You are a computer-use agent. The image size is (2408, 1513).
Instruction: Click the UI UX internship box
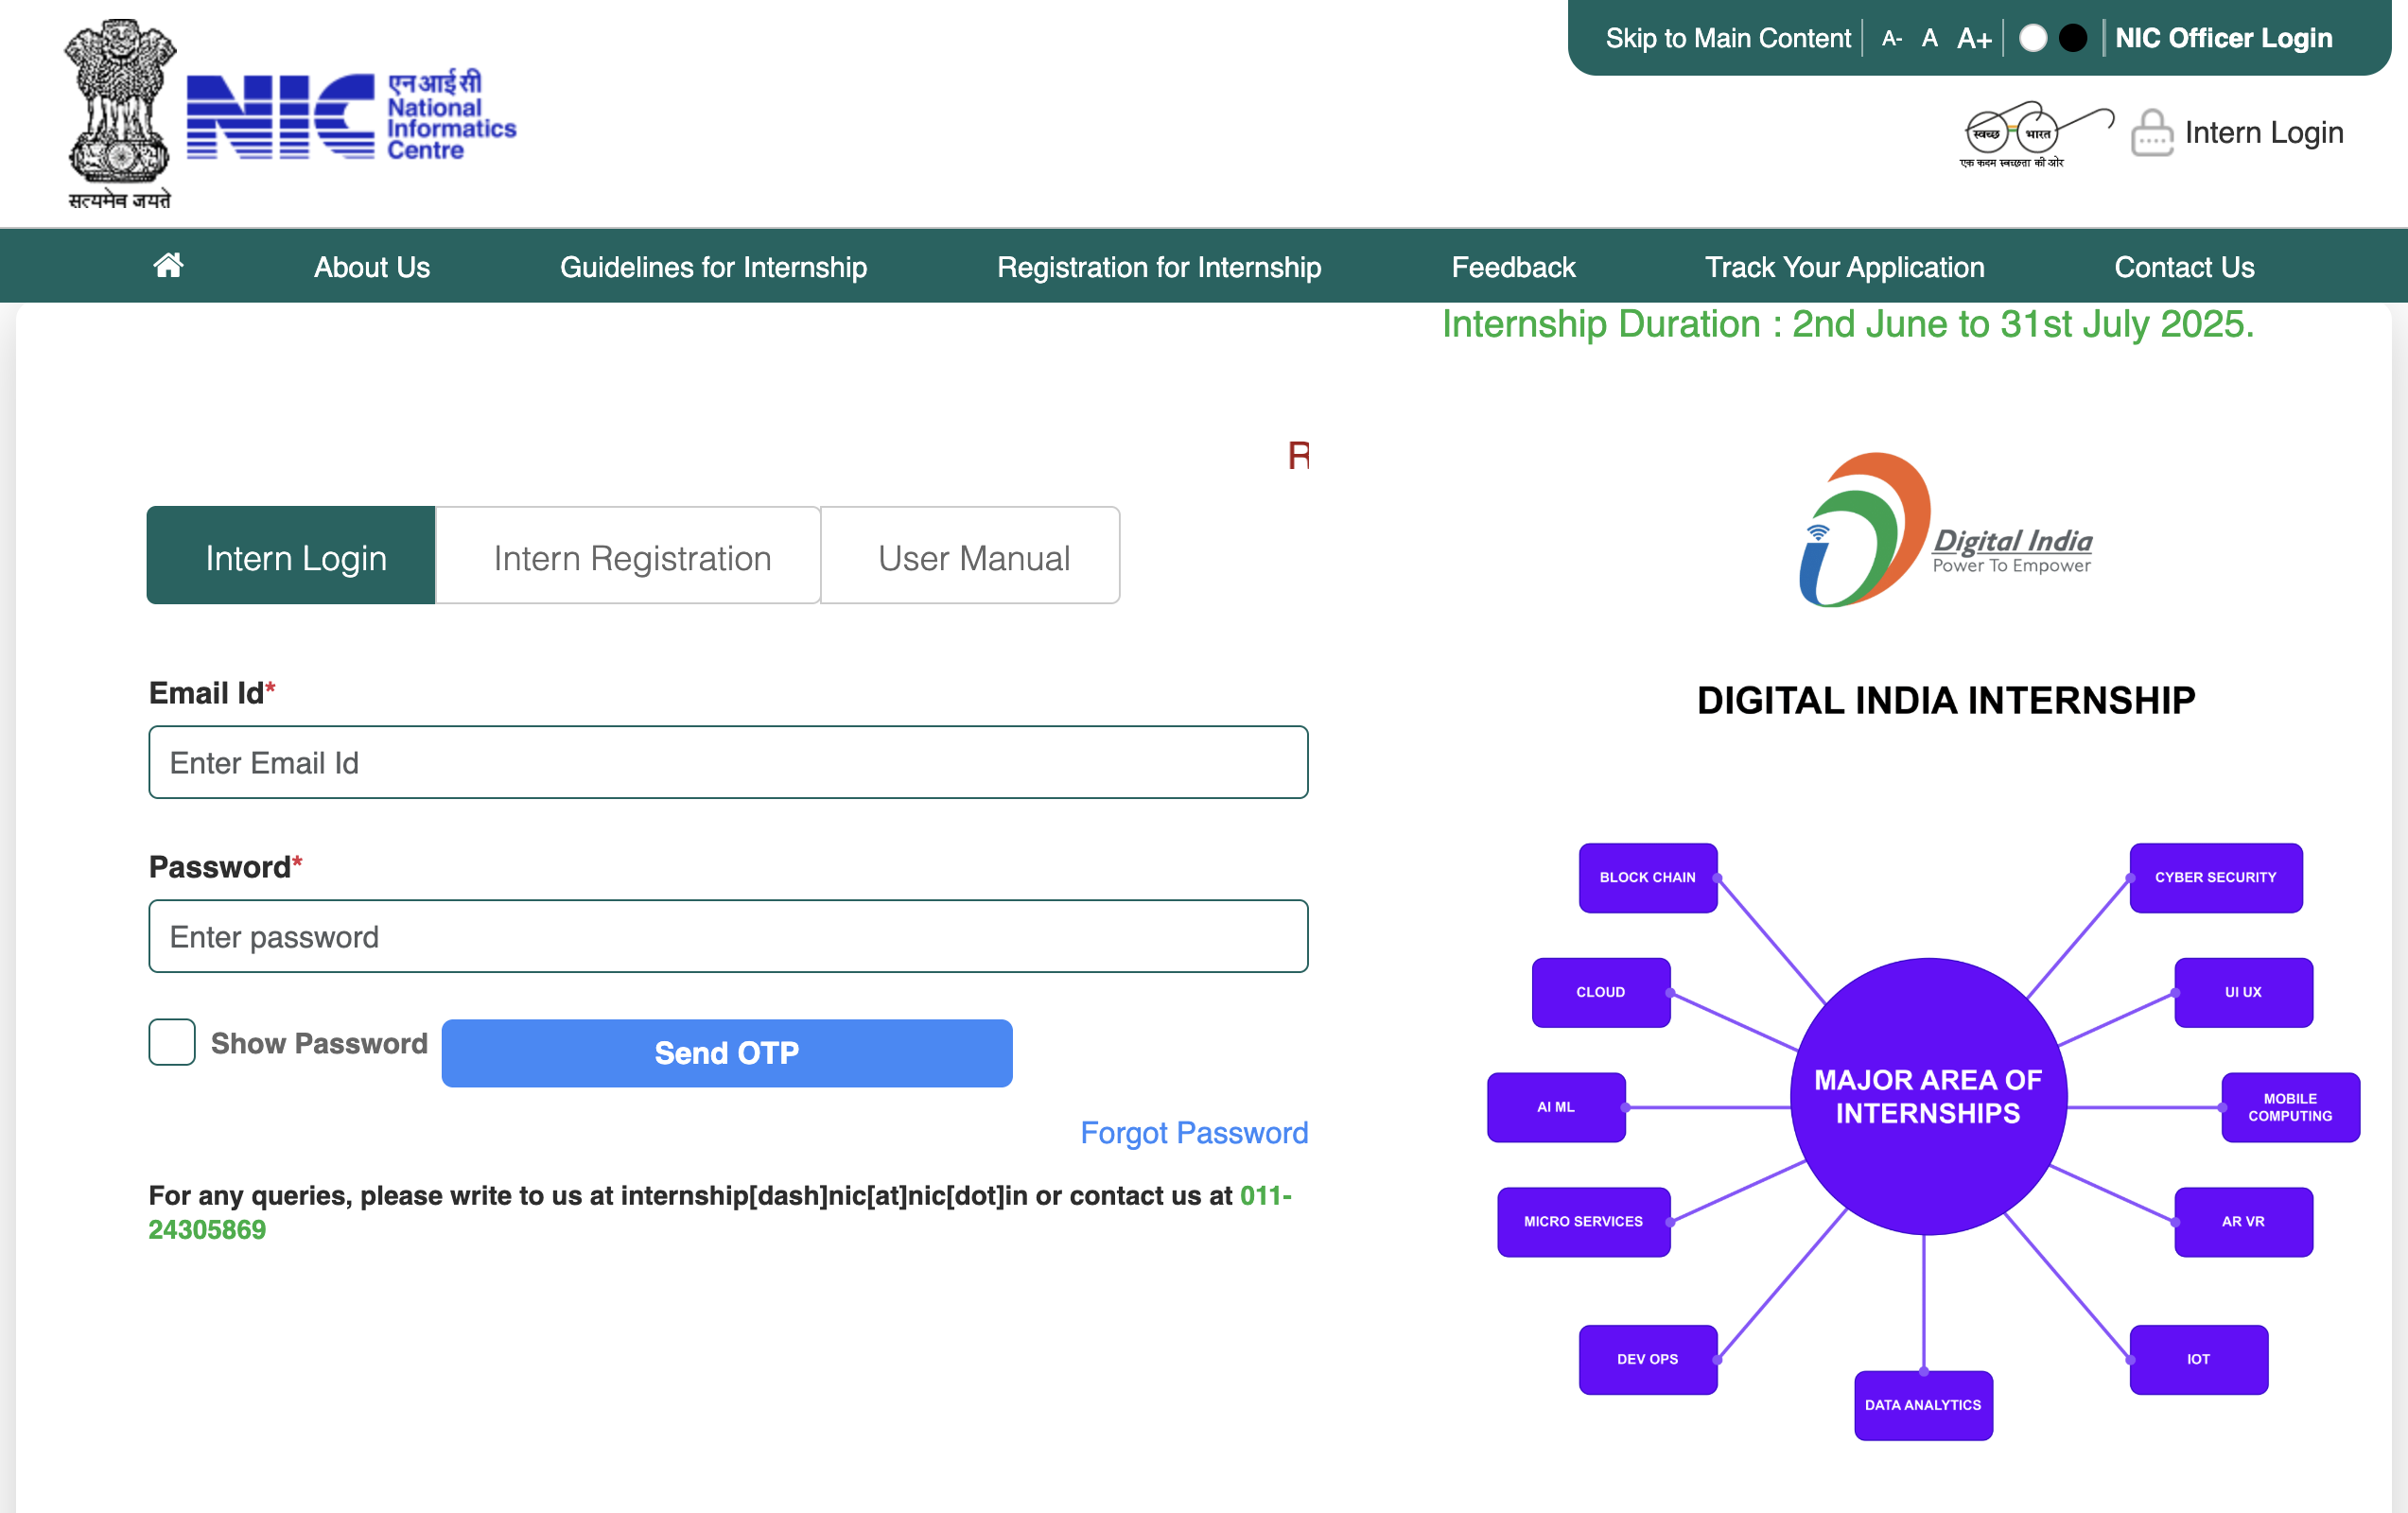2243,993
